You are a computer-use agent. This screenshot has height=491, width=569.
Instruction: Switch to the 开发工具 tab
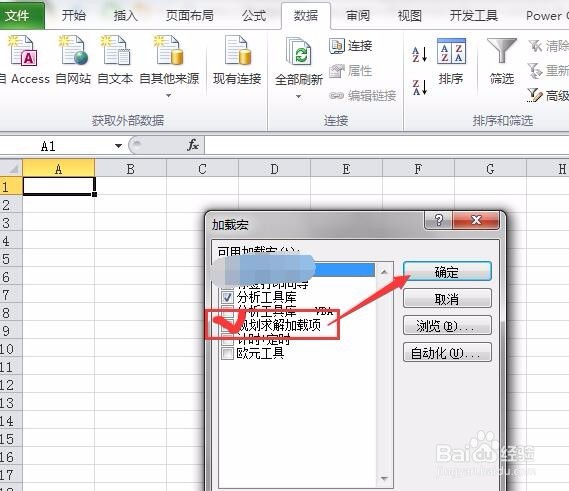[474, 15]
